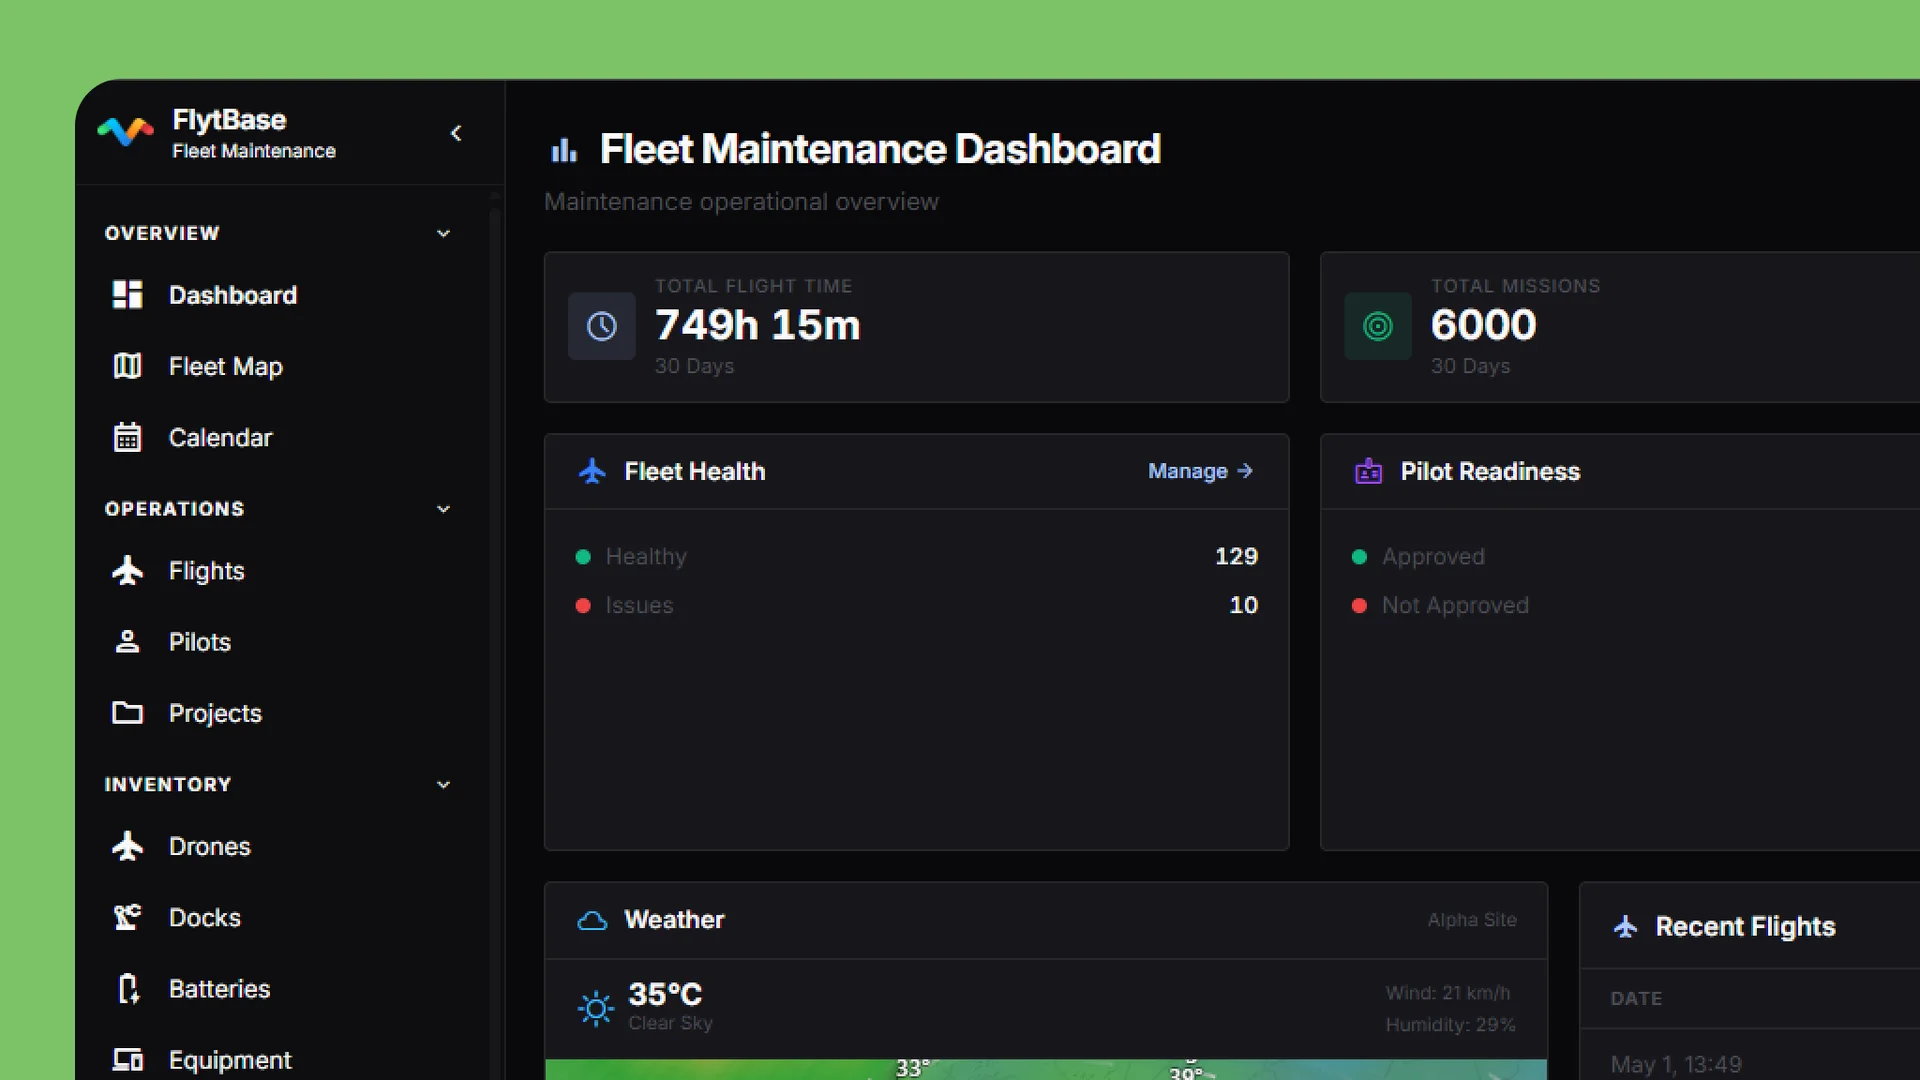Click the bar chart icon beside the dashboard title

click(564, 150)
